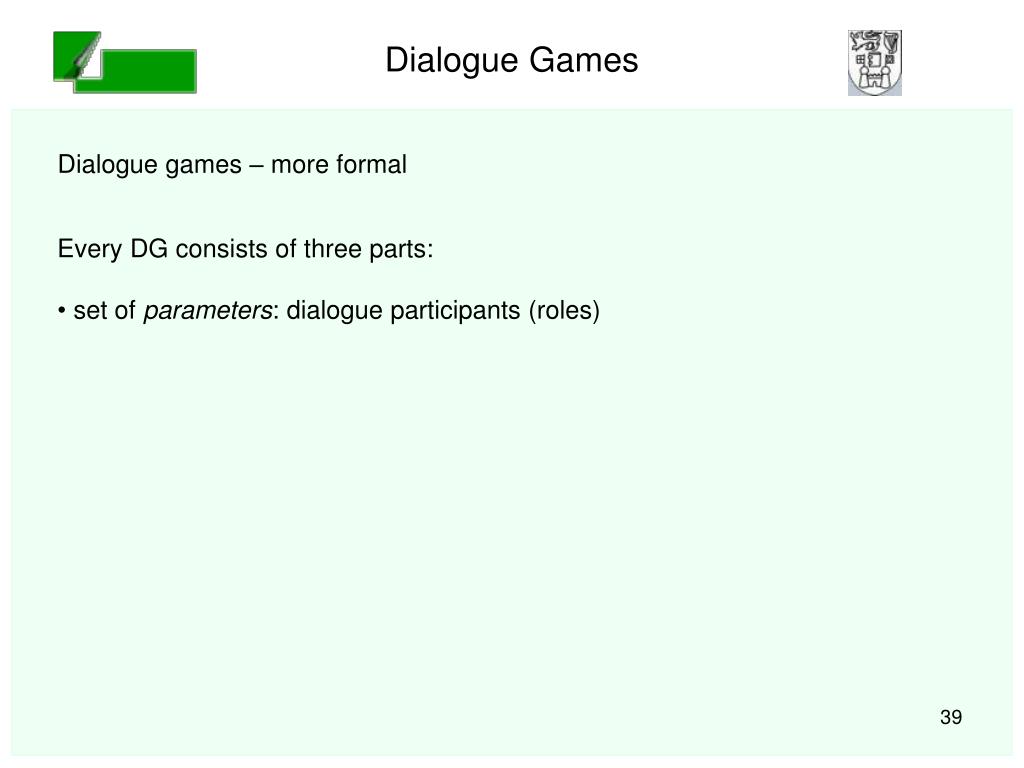The height and width of the screenshot is (768, 1024).
Task: Click the green logo at top left
Action: click(x=125, y=62)
